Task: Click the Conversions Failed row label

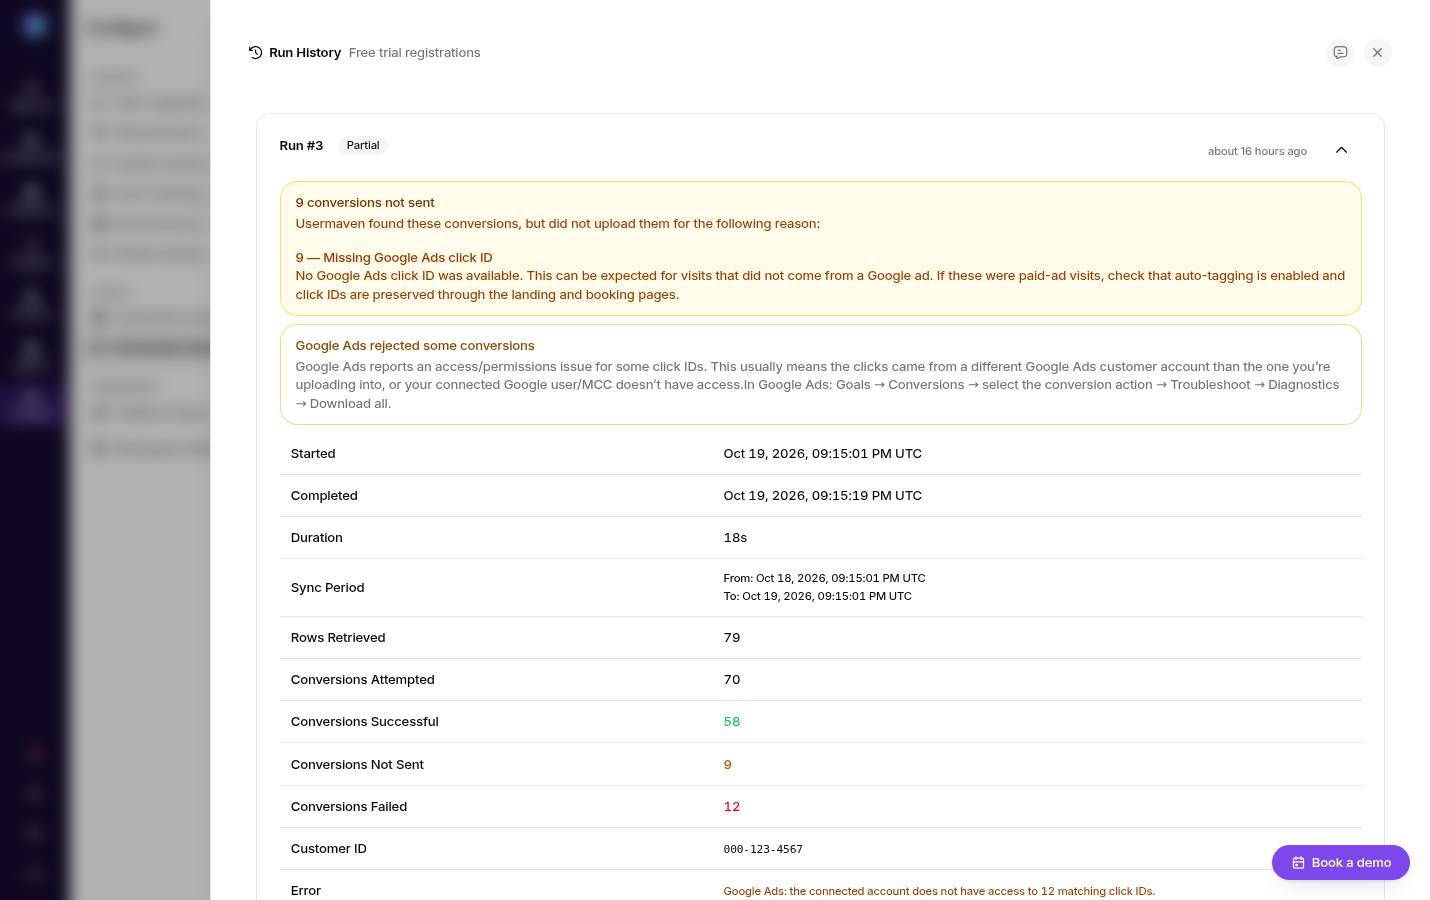Action: pos(349,807)
